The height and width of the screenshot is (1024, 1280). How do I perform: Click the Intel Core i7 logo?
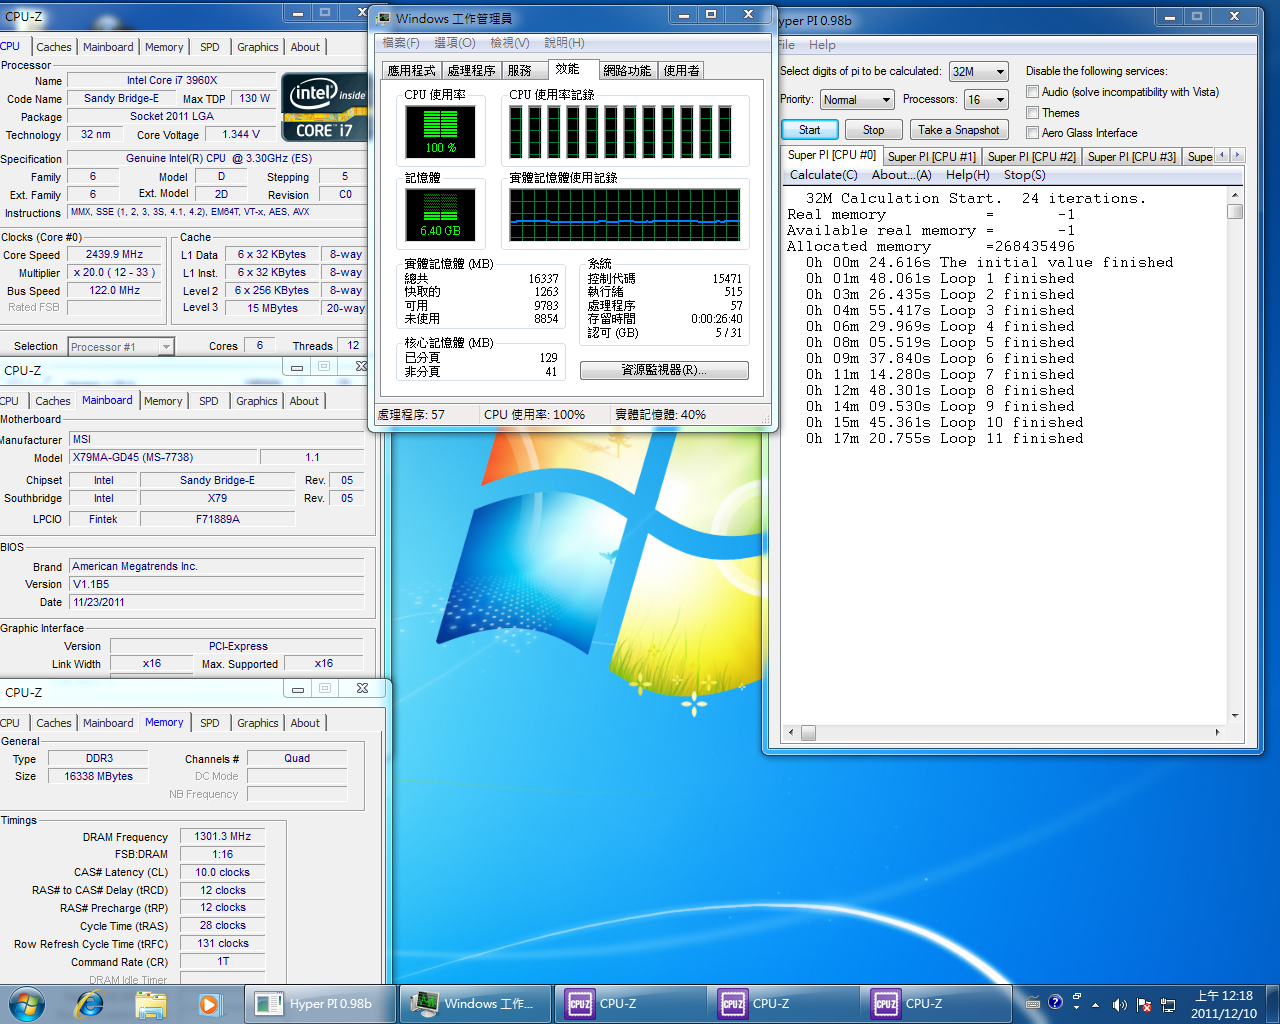click(x=325, y=107)
